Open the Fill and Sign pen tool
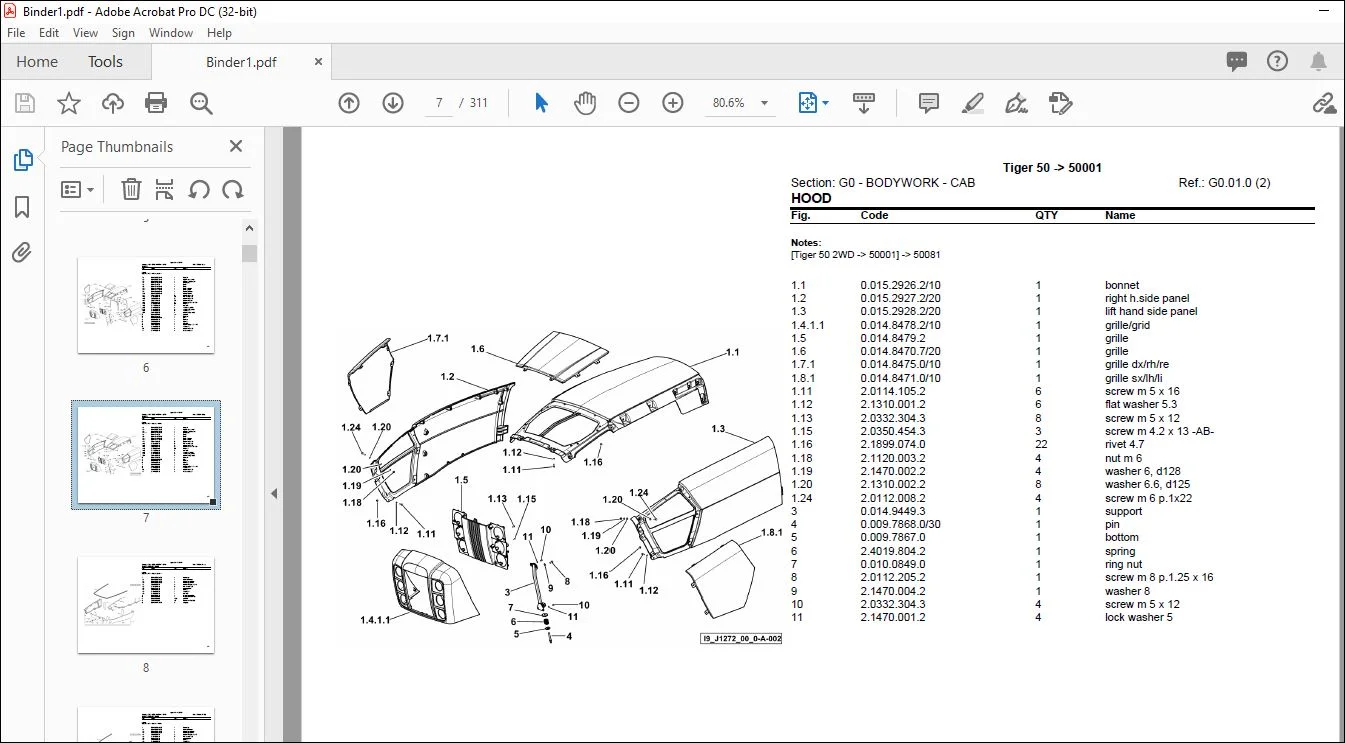 click(x=1016, y=103)
